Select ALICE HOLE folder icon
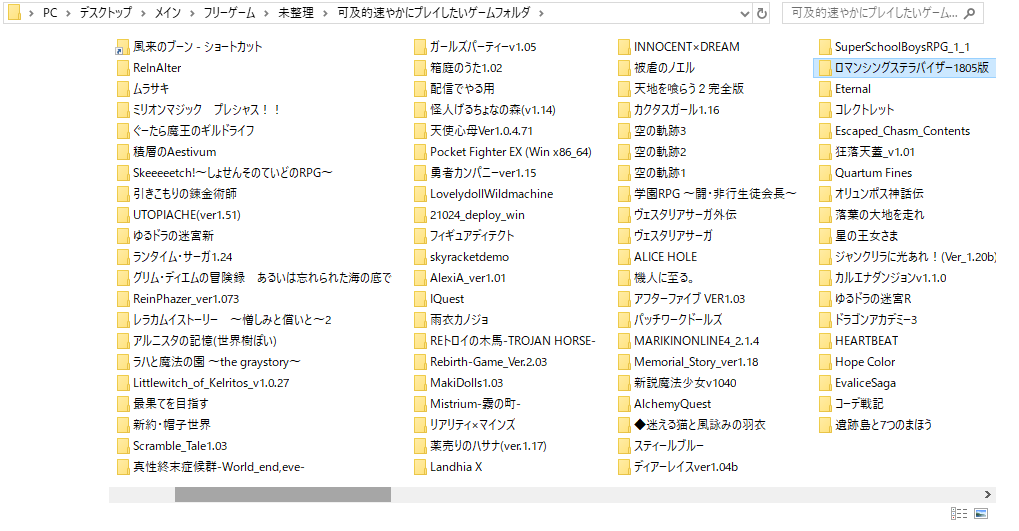1019x531 pixels. click(624, 257)
